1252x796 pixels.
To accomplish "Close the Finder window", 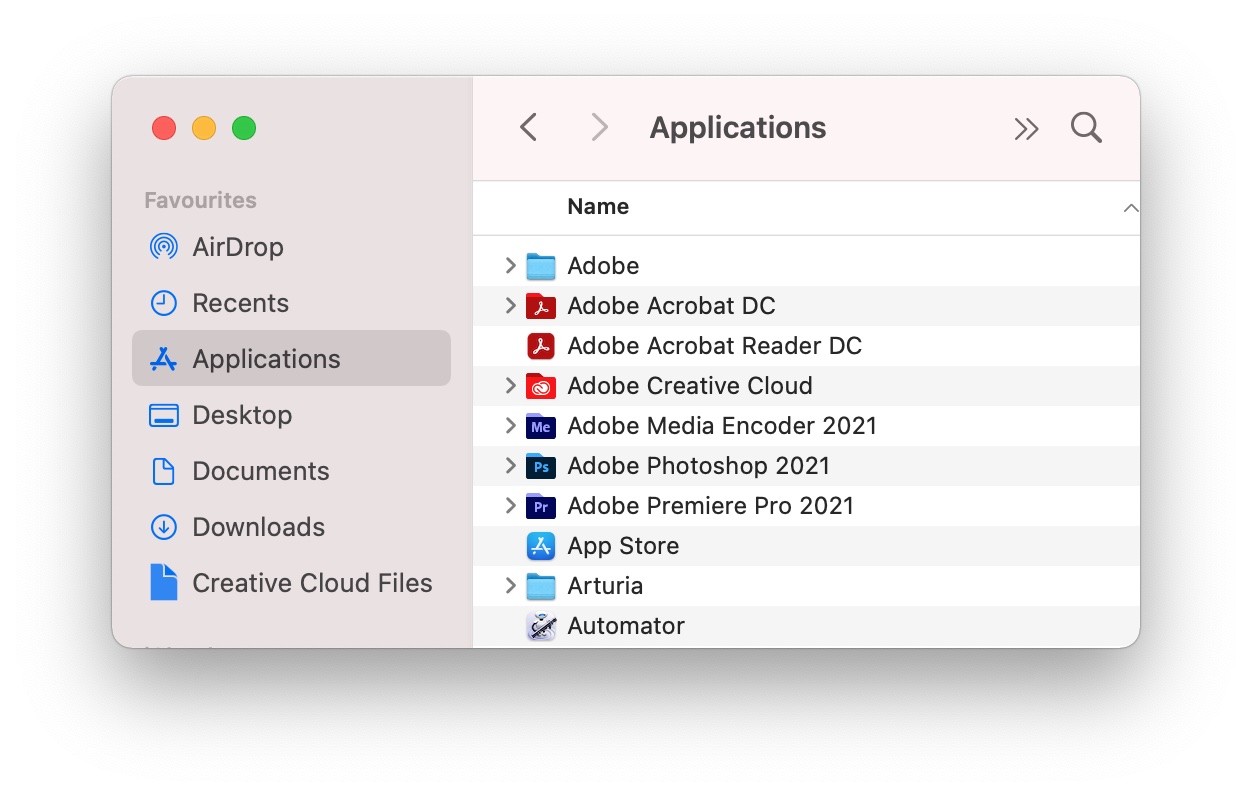I will coord(164,128).
